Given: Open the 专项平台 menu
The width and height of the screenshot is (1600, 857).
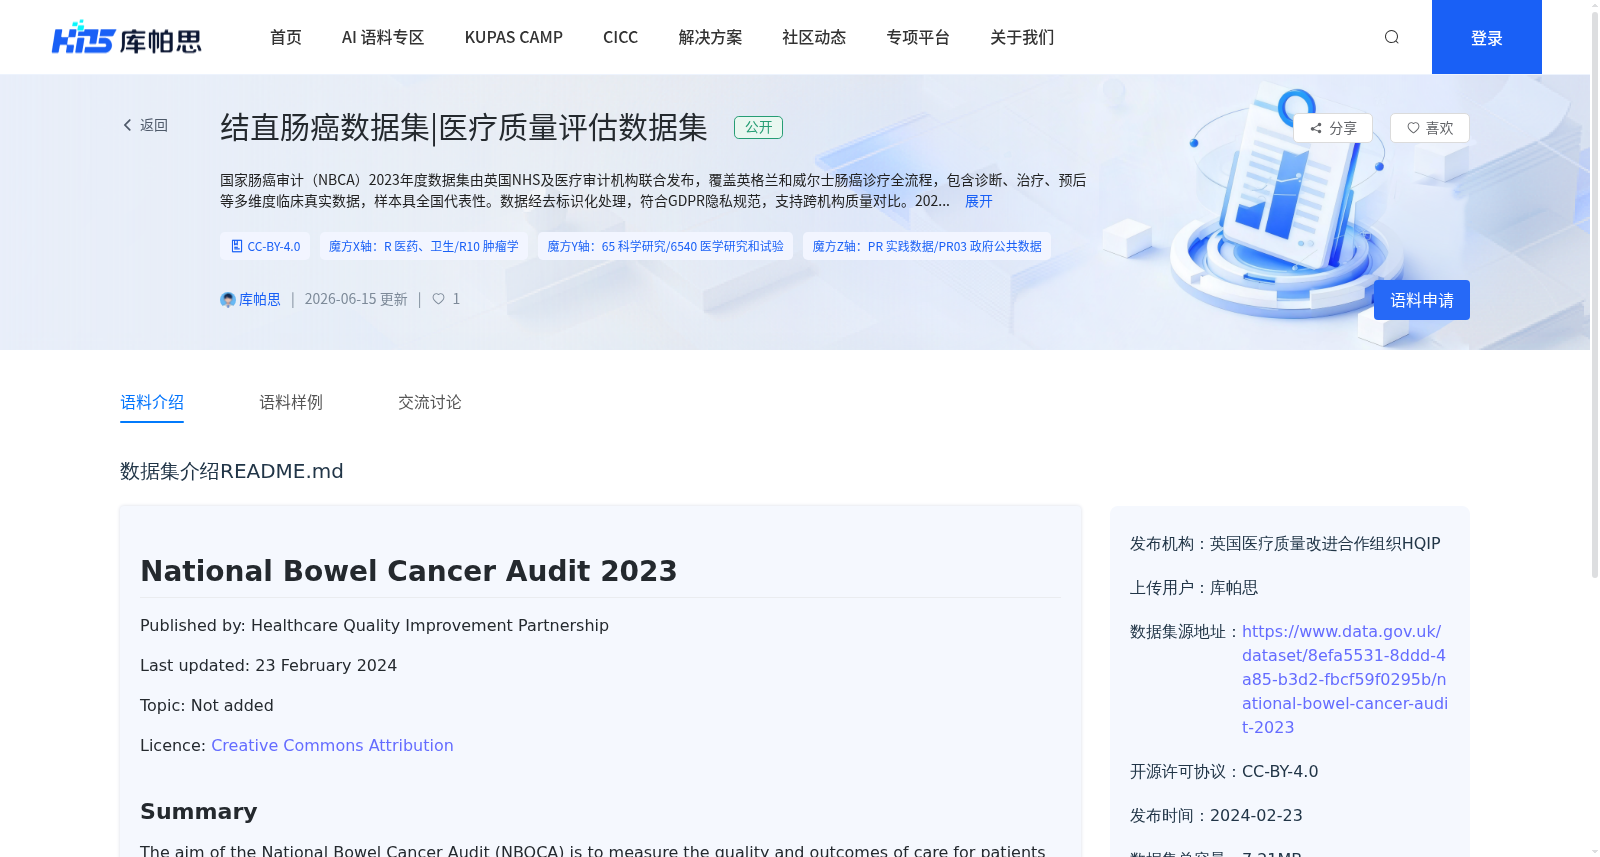Looking at the screenshot, I should point(918,37).
